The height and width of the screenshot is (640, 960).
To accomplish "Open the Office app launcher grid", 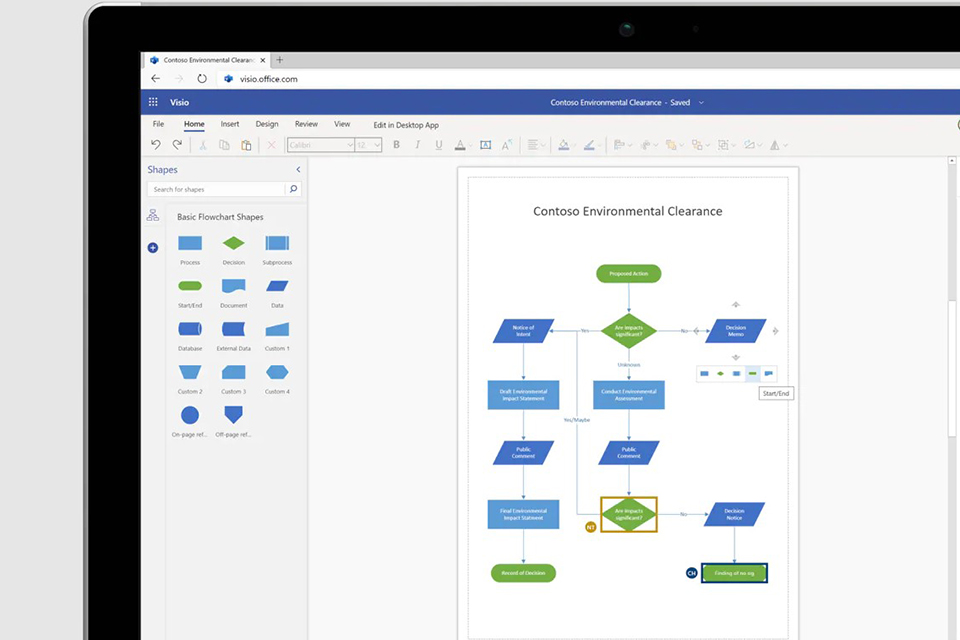I will (153, 102).
